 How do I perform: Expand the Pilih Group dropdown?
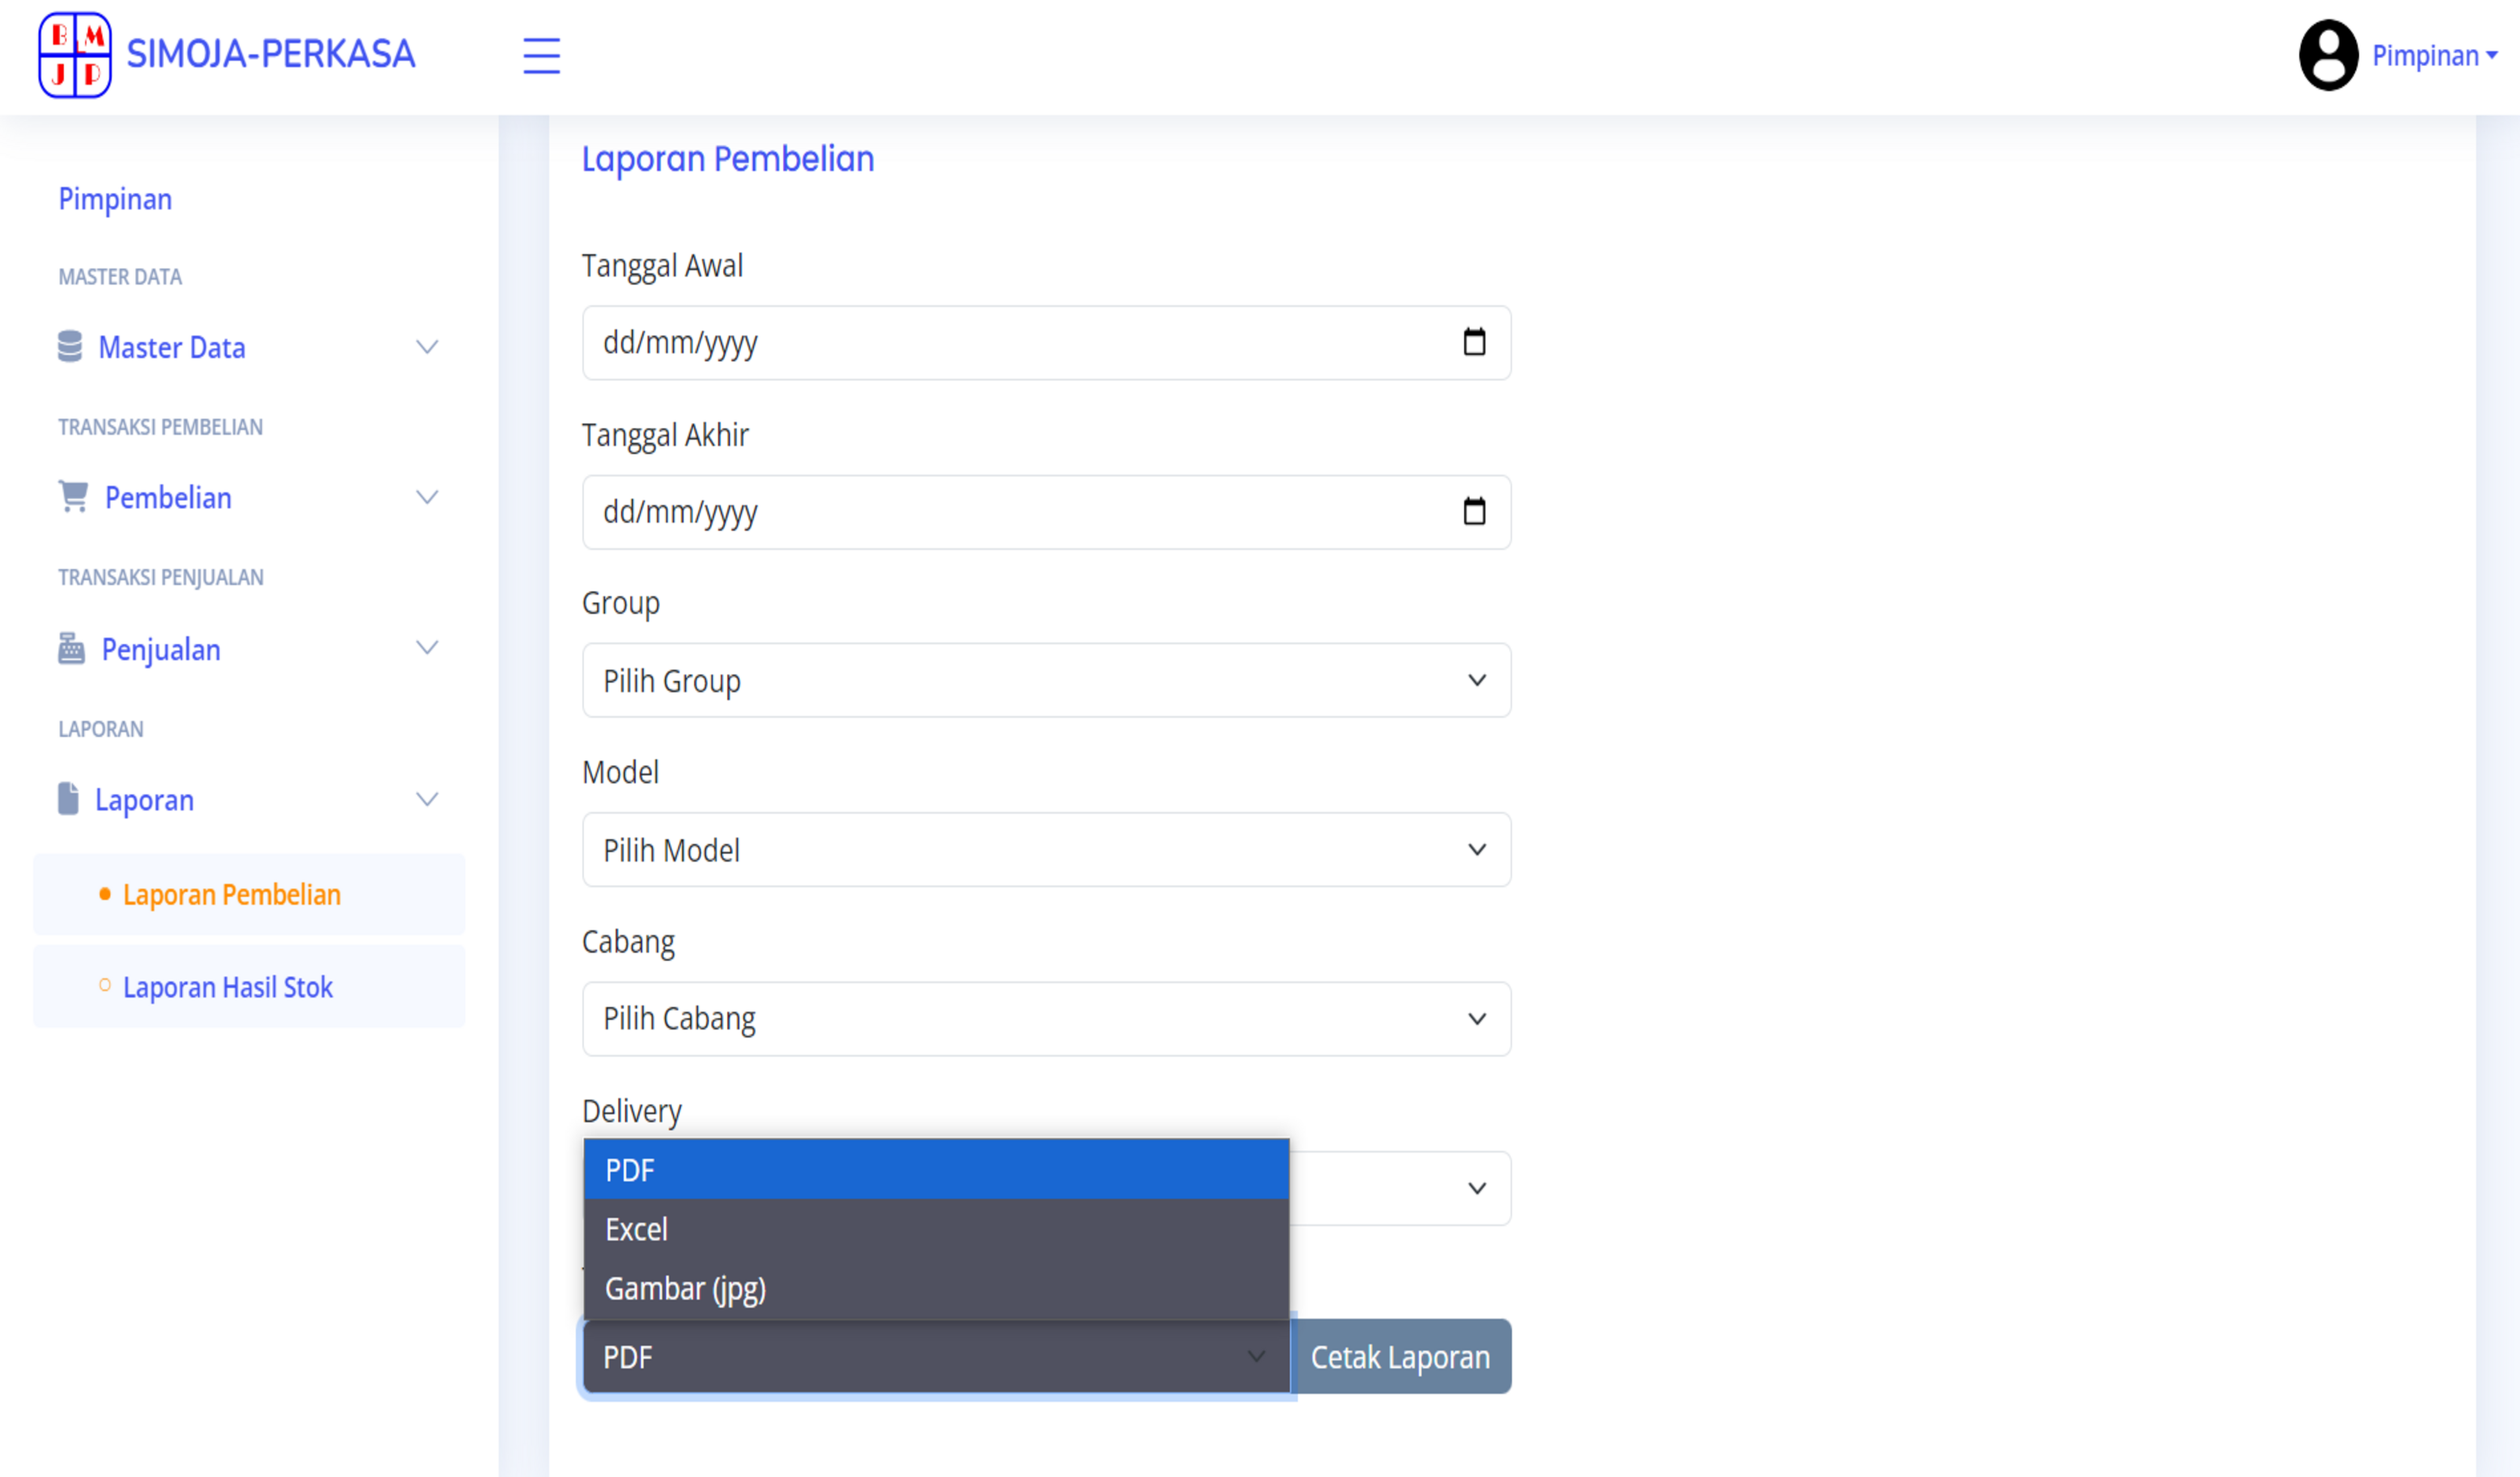click(1046, 680)
